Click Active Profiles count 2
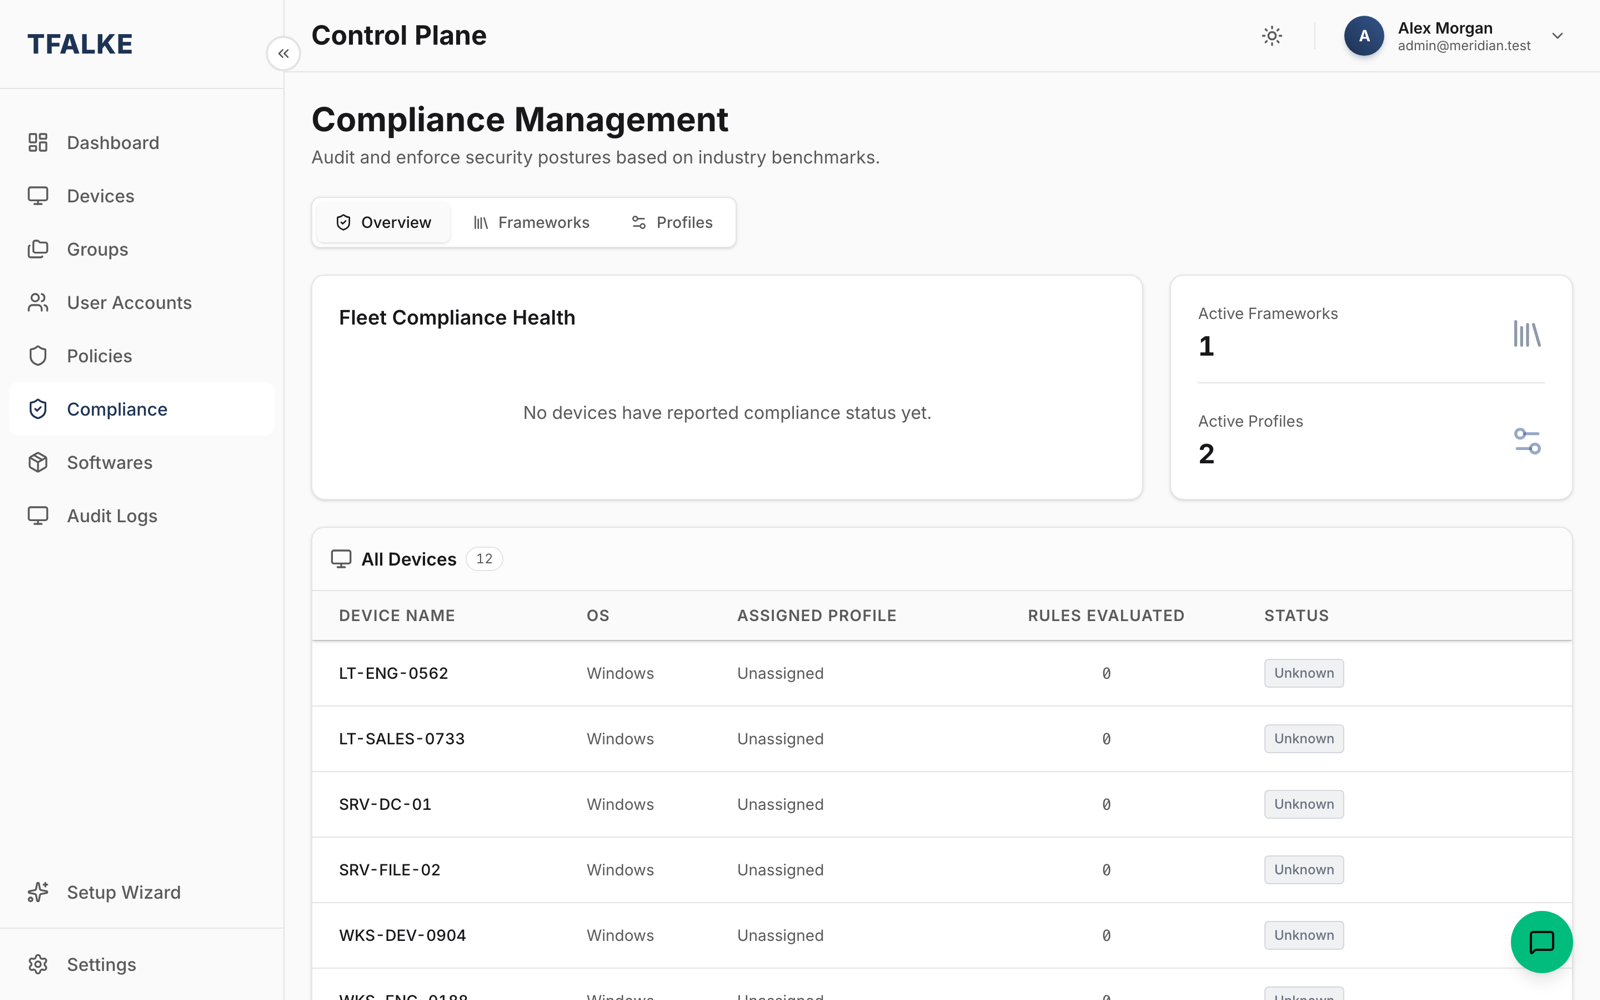 [x=1206, y=454]
